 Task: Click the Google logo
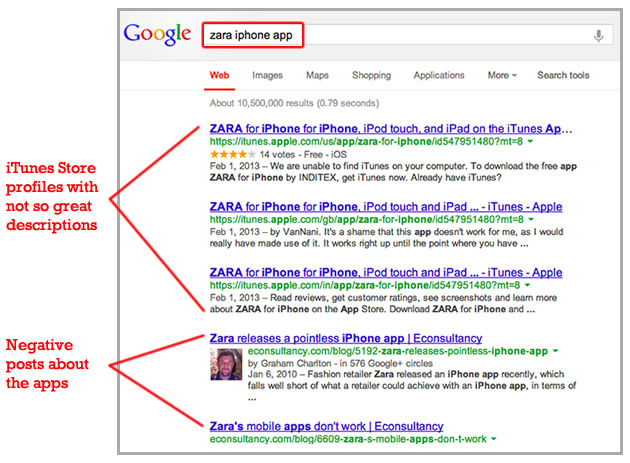[x=157, y=35]
